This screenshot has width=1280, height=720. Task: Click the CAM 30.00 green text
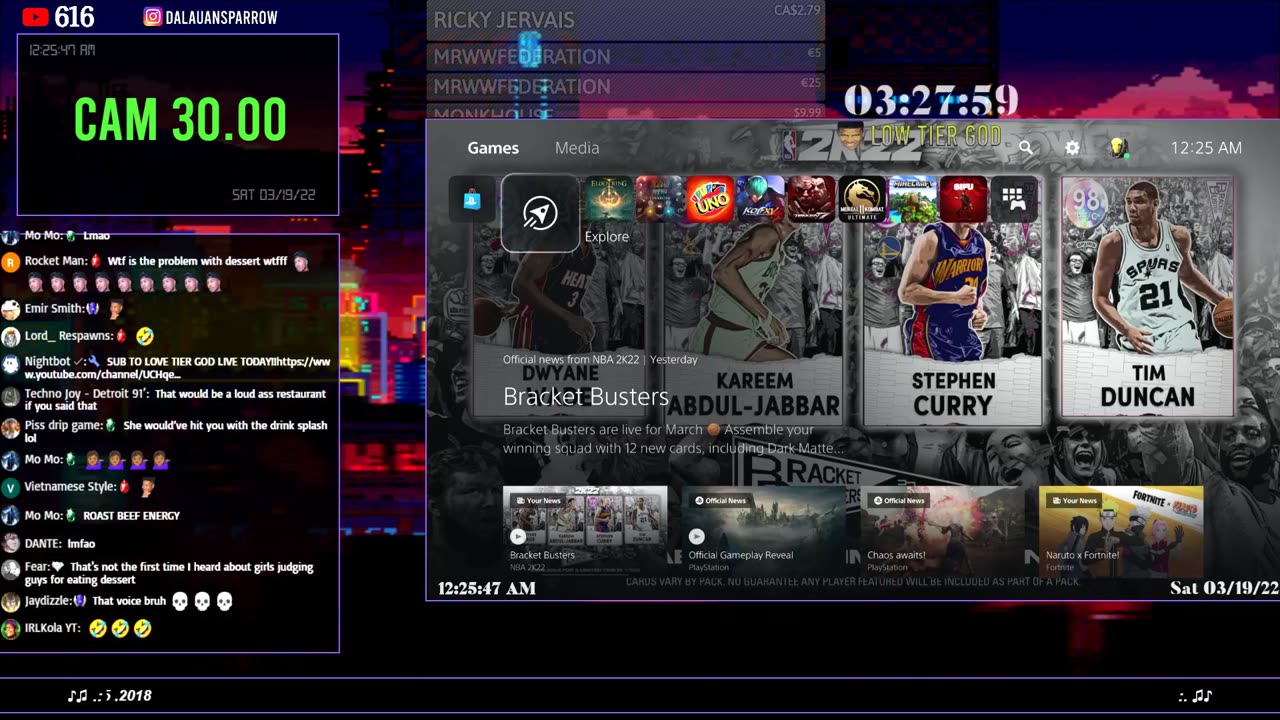tap(180, 120)
